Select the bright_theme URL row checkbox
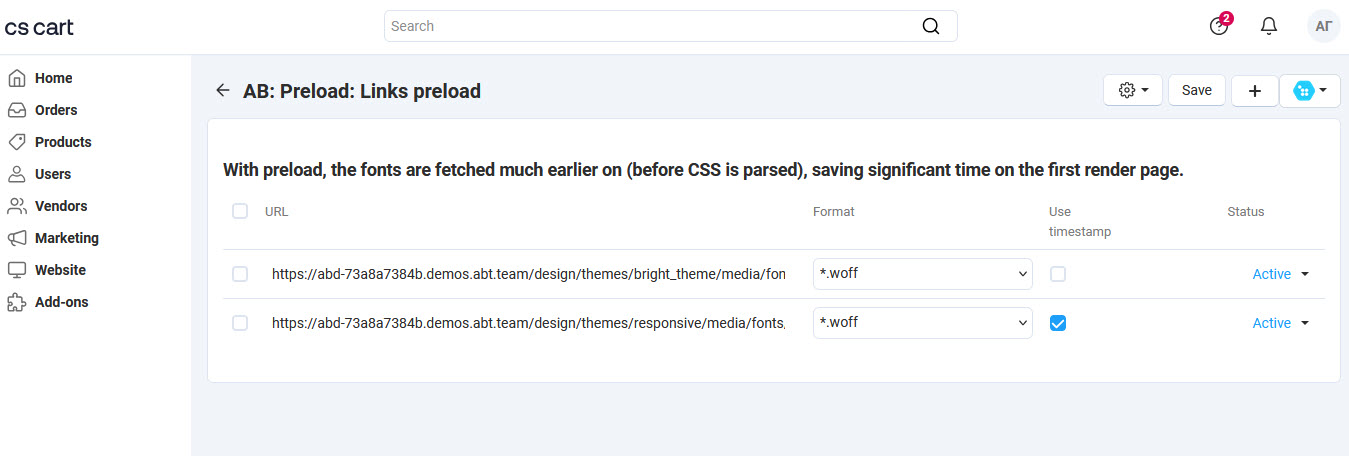Viewport: 1349px width, 456px height. [240, 274]
